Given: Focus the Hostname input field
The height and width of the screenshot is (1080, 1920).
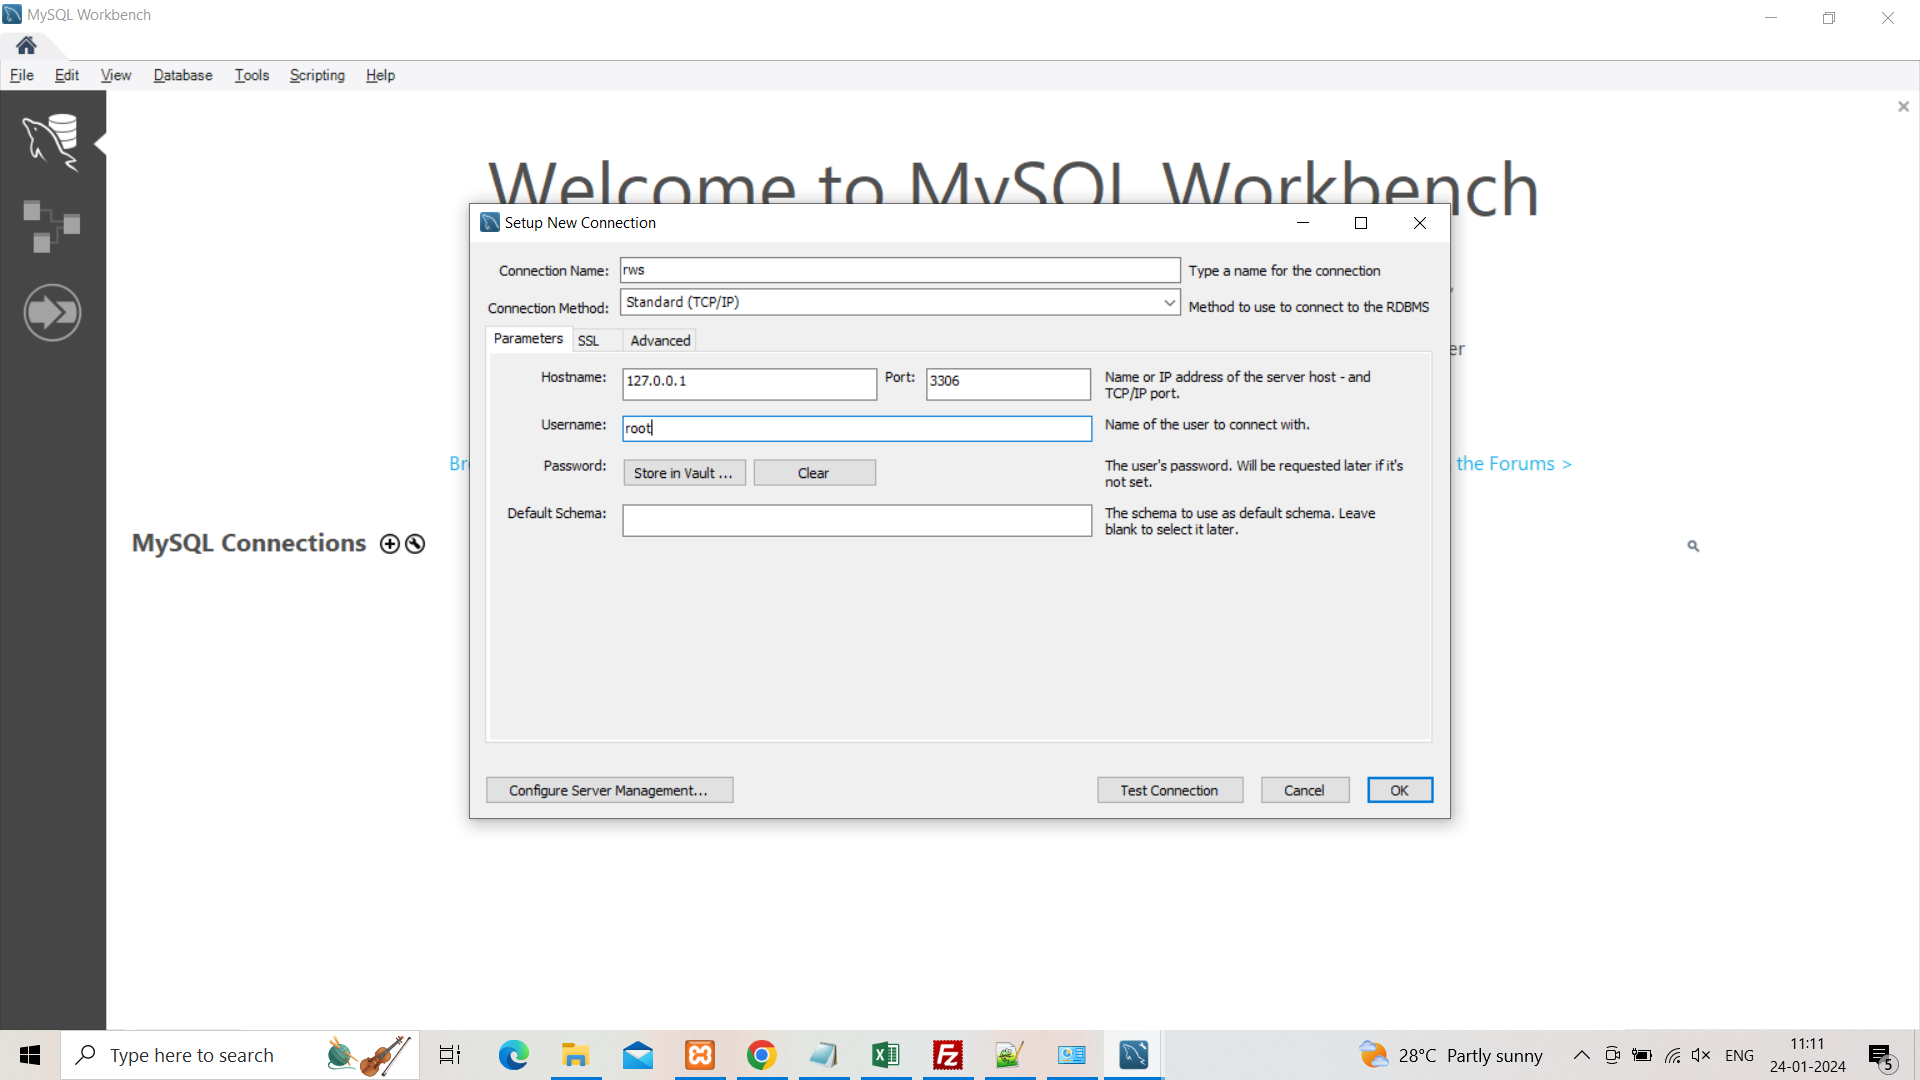Looking at the screenshot, I should 749,383.
